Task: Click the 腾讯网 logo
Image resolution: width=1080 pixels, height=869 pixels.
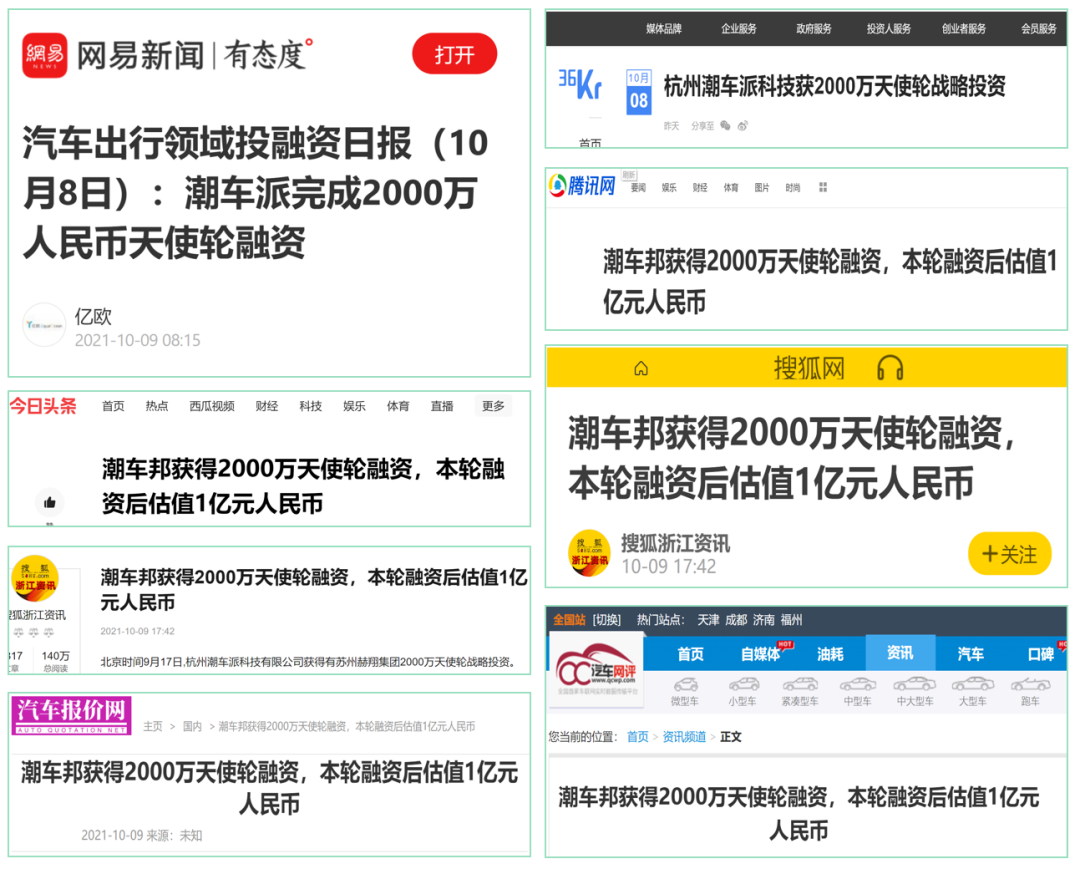Action: pyautogui.click(x=582, y=185)
